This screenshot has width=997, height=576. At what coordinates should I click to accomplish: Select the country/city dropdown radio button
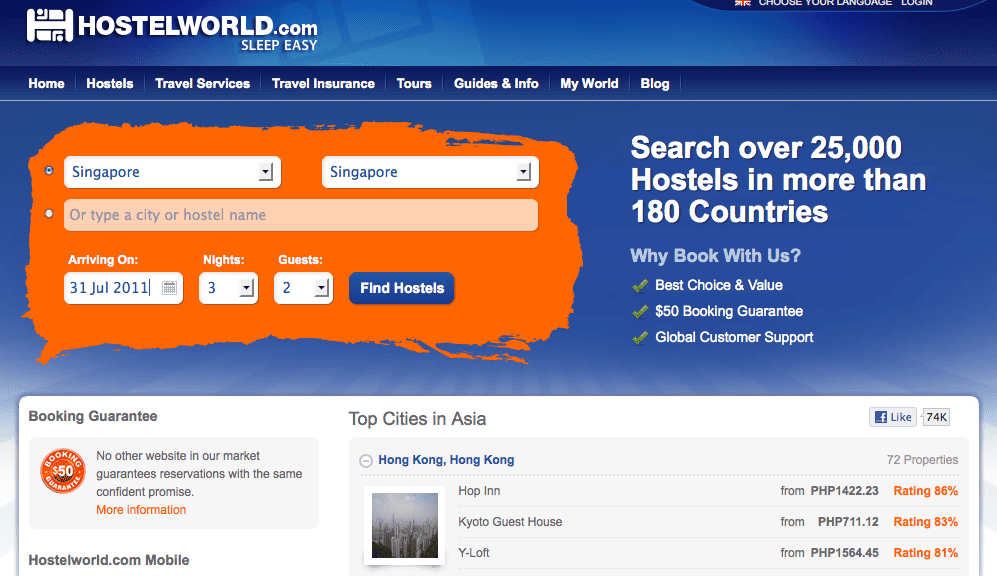(50, 171)
